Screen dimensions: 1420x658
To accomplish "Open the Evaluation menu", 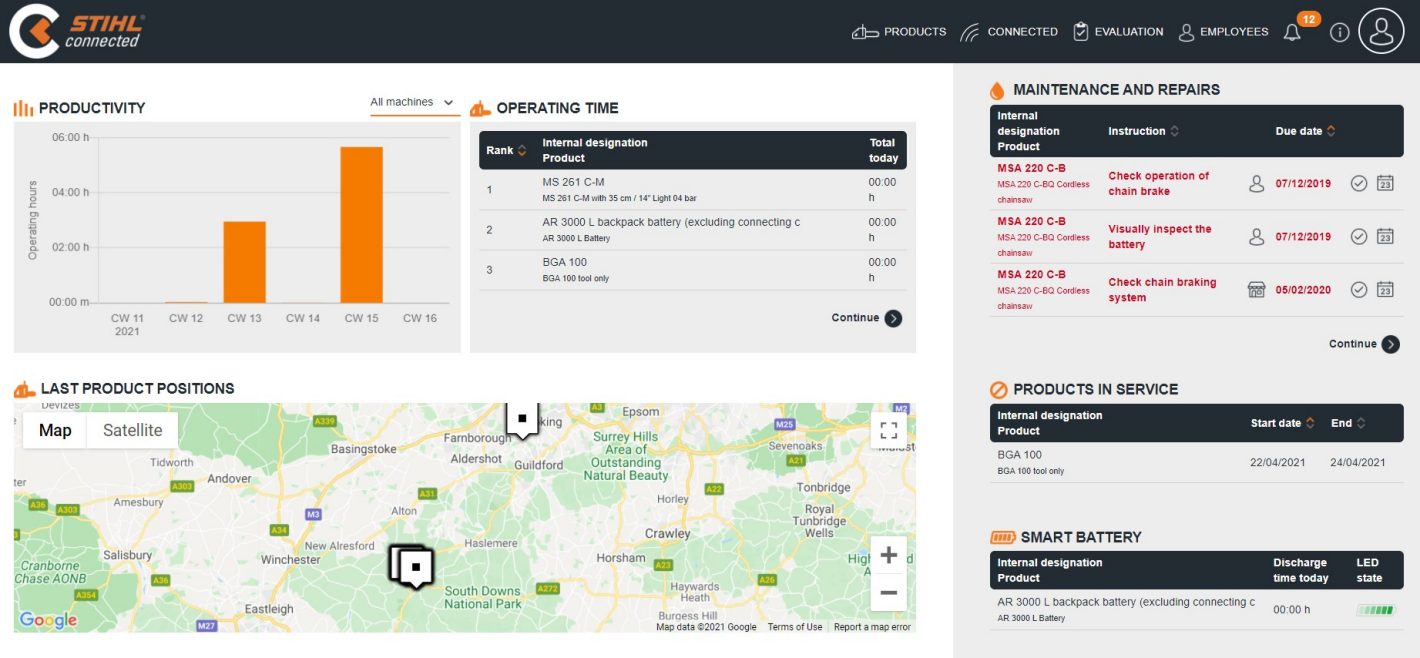I will pyautogui.click(x=1118, y=32).
